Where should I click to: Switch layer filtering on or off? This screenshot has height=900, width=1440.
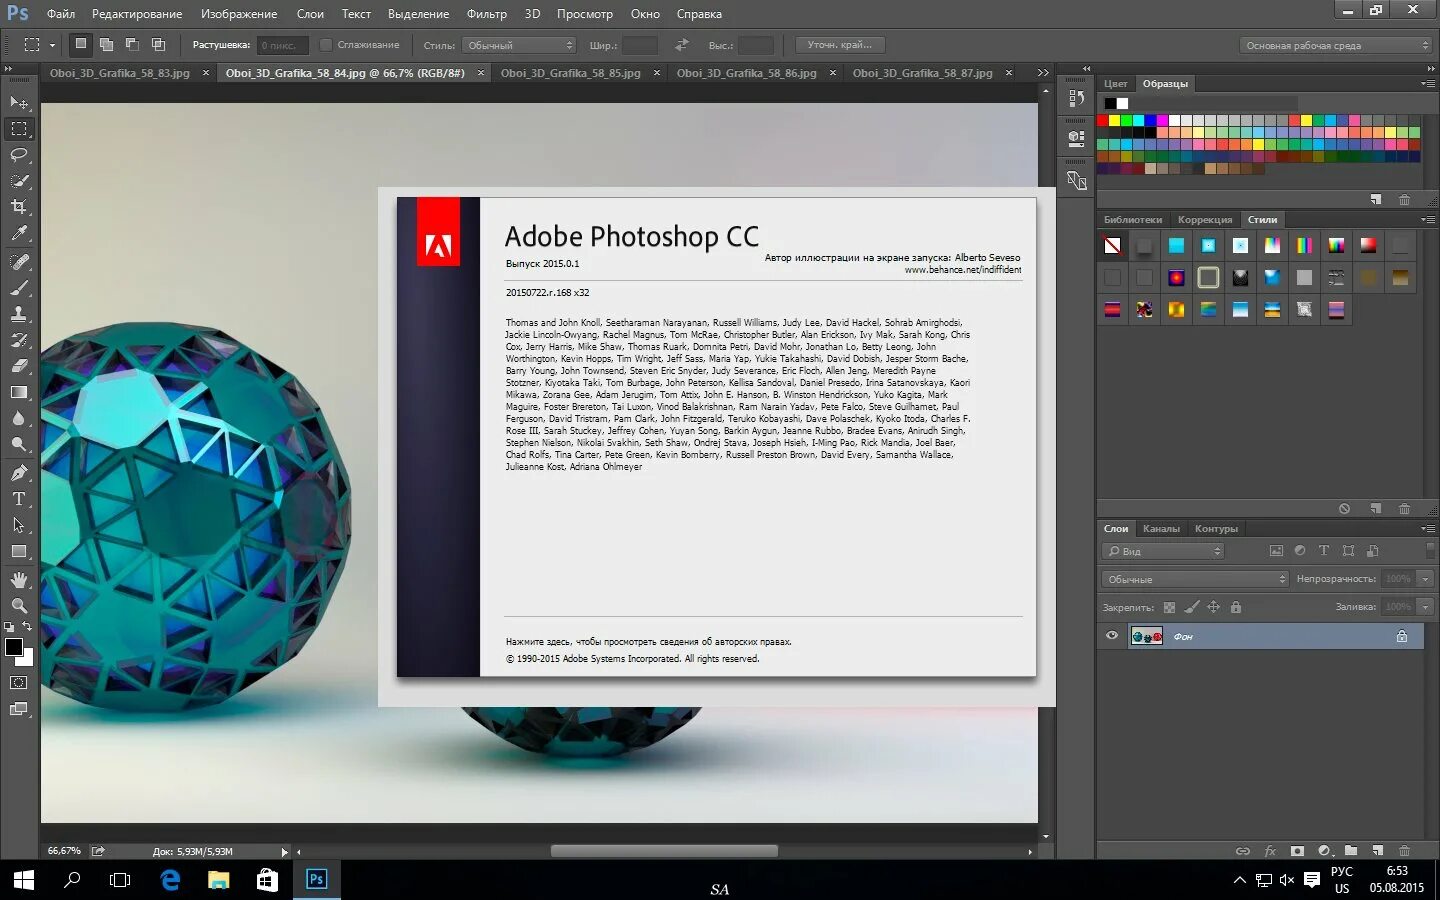(x=1430, y=551)
